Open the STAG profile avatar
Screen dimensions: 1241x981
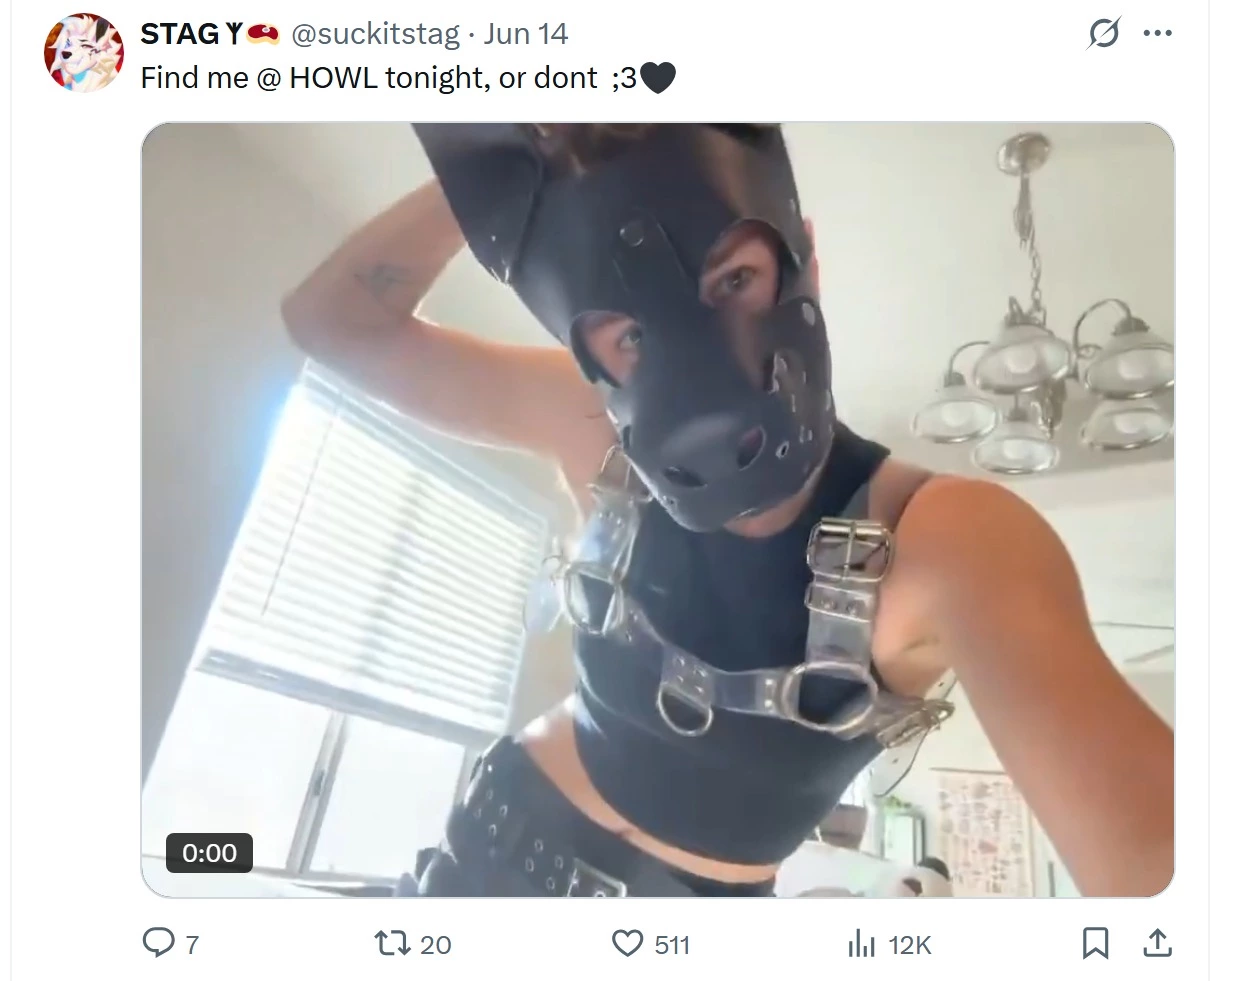(x=84, y=53)
